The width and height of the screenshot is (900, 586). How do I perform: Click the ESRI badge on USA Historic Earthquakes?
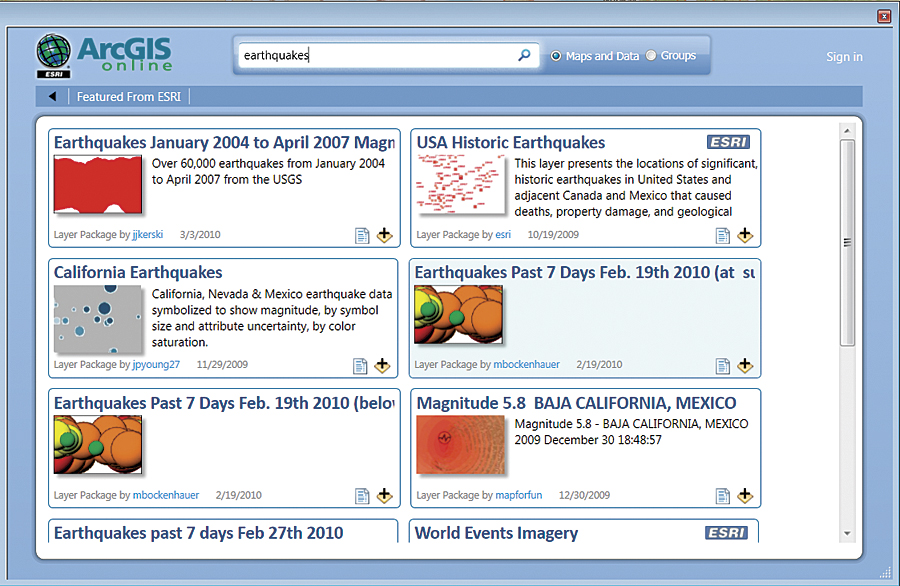728,142
